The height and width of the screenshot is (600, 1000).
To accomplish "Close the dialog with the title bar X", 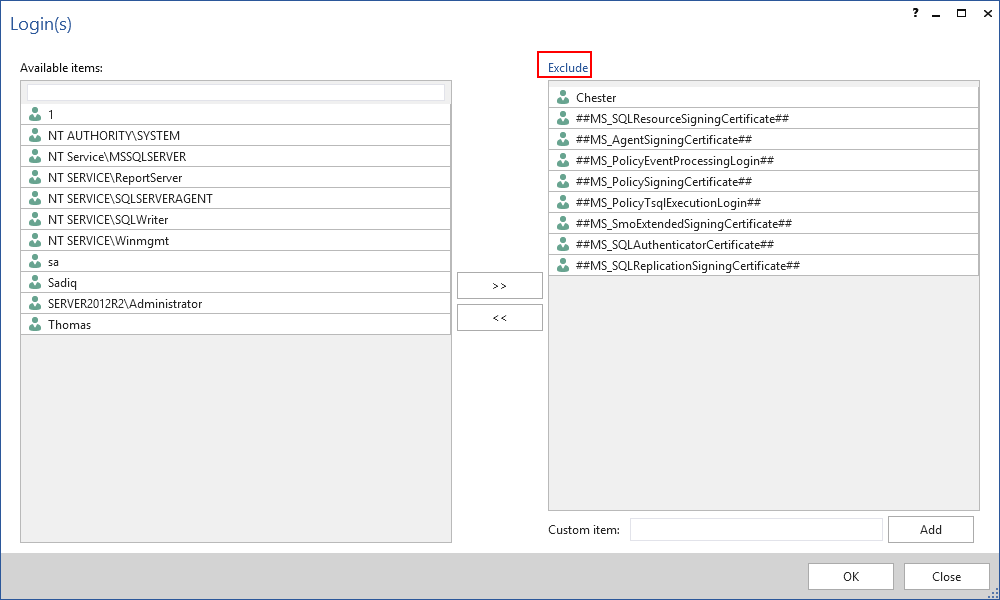I will (x=987, y=13).
